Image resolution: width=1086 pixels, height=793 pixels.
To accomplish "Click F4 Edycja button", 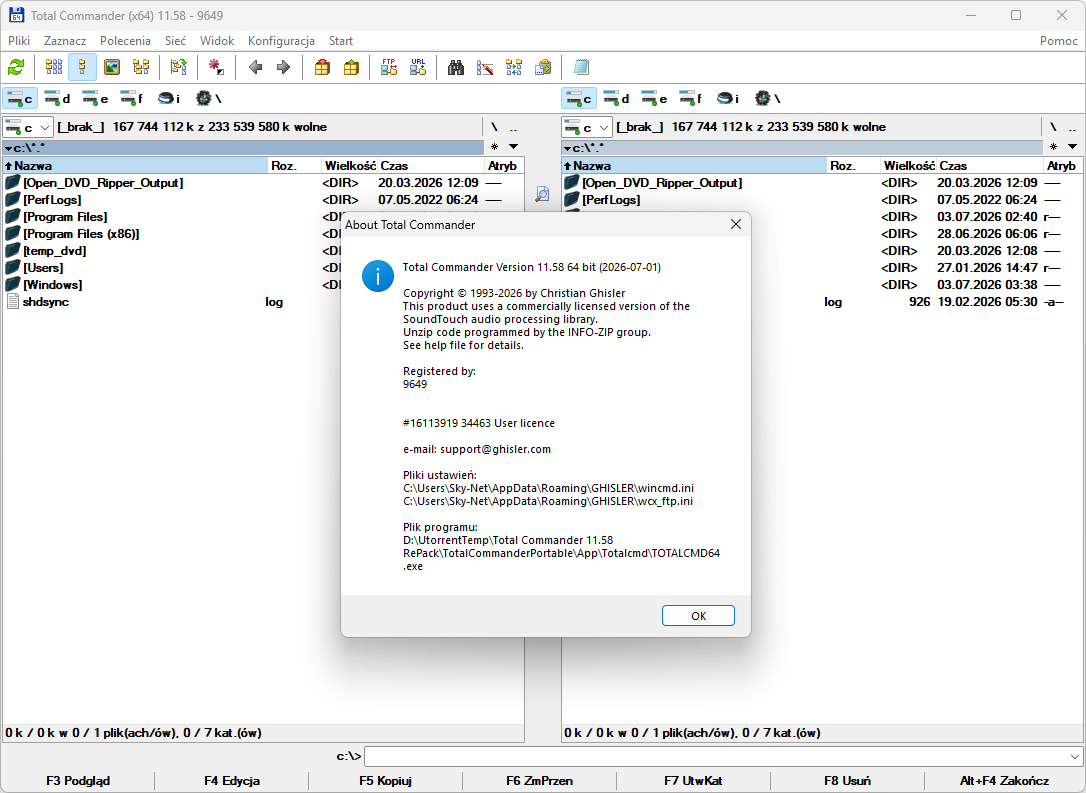I will tap(232, 781).
